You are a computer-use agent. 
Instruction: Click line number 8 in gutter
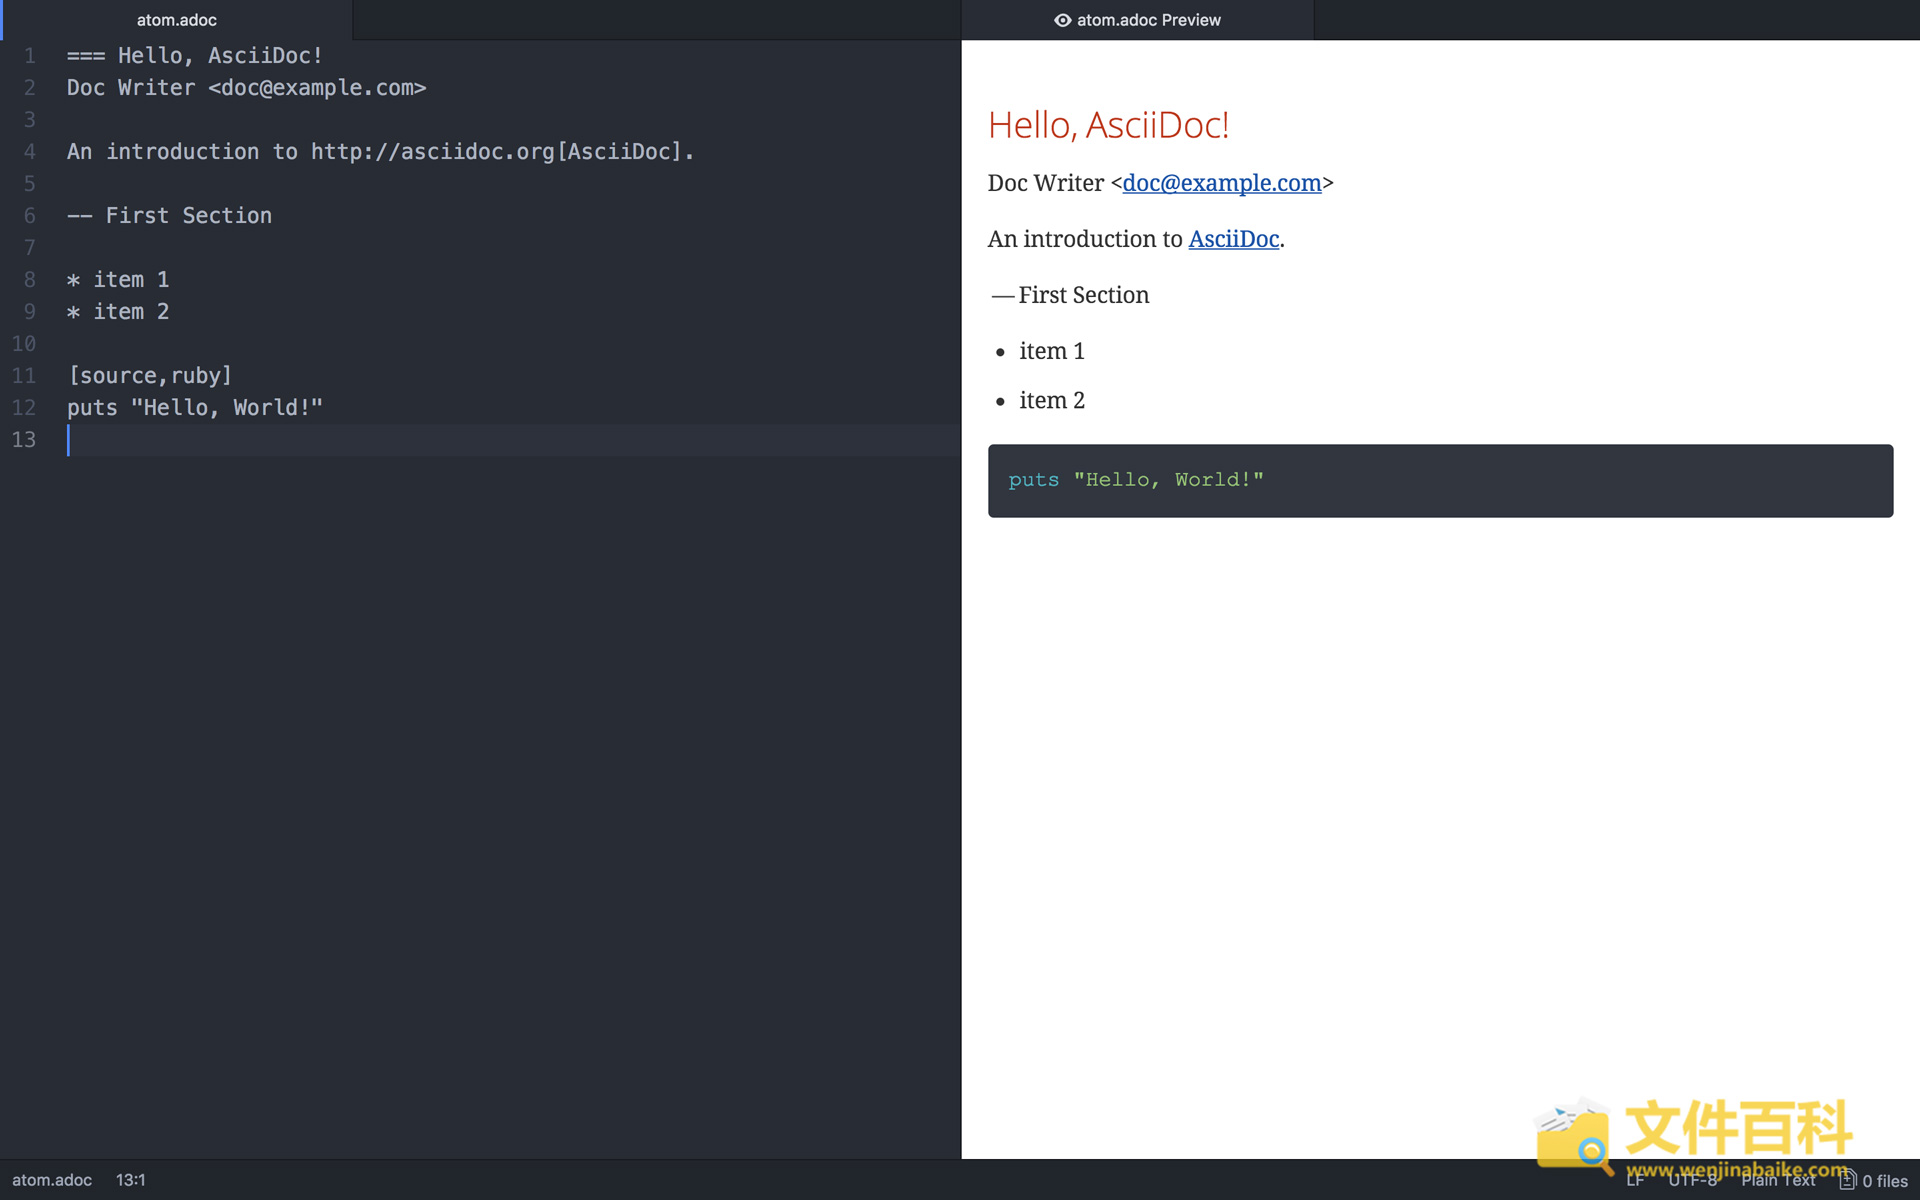[x=29, y=280]
